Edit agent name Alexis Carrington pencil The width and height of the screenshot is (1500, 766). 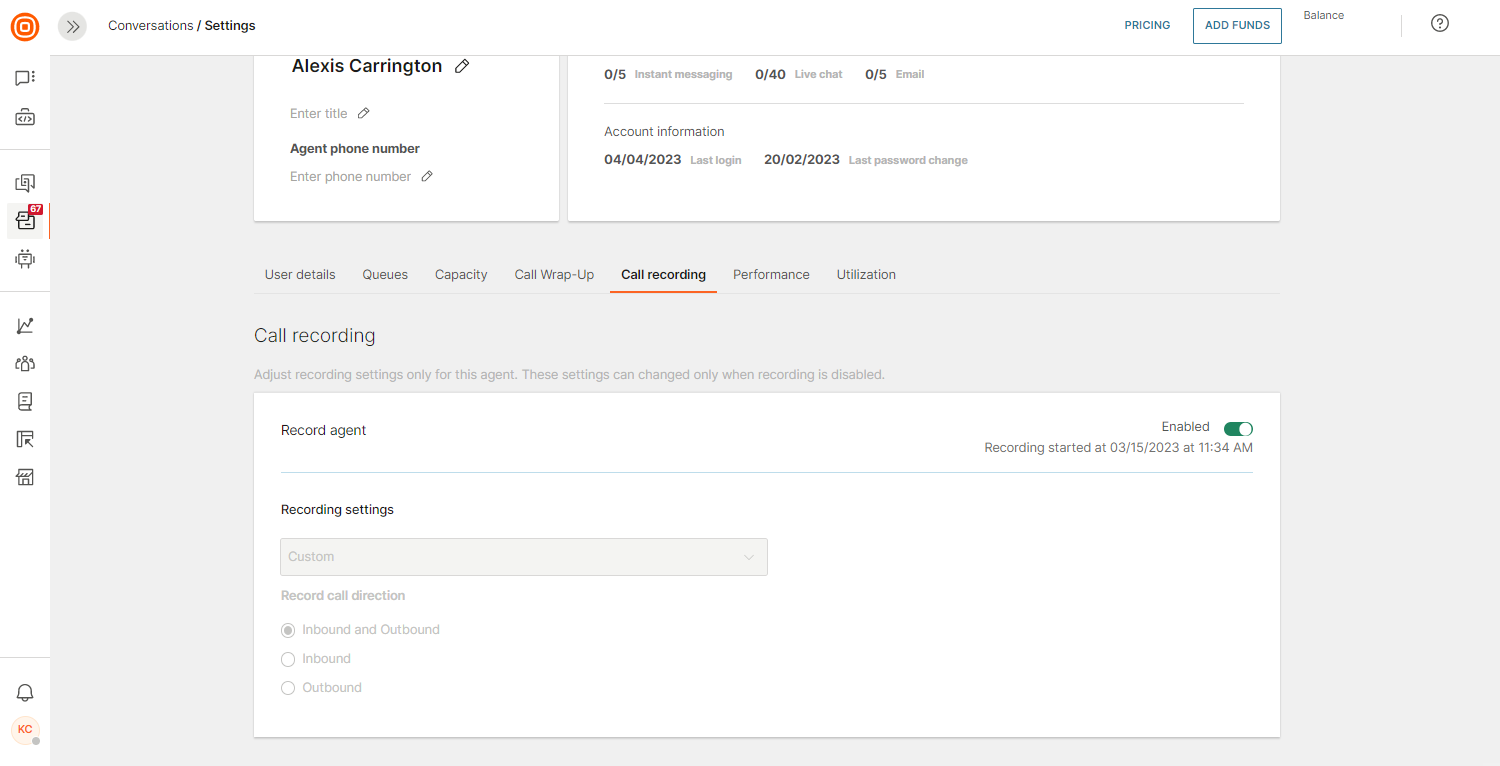pos(462,66)
